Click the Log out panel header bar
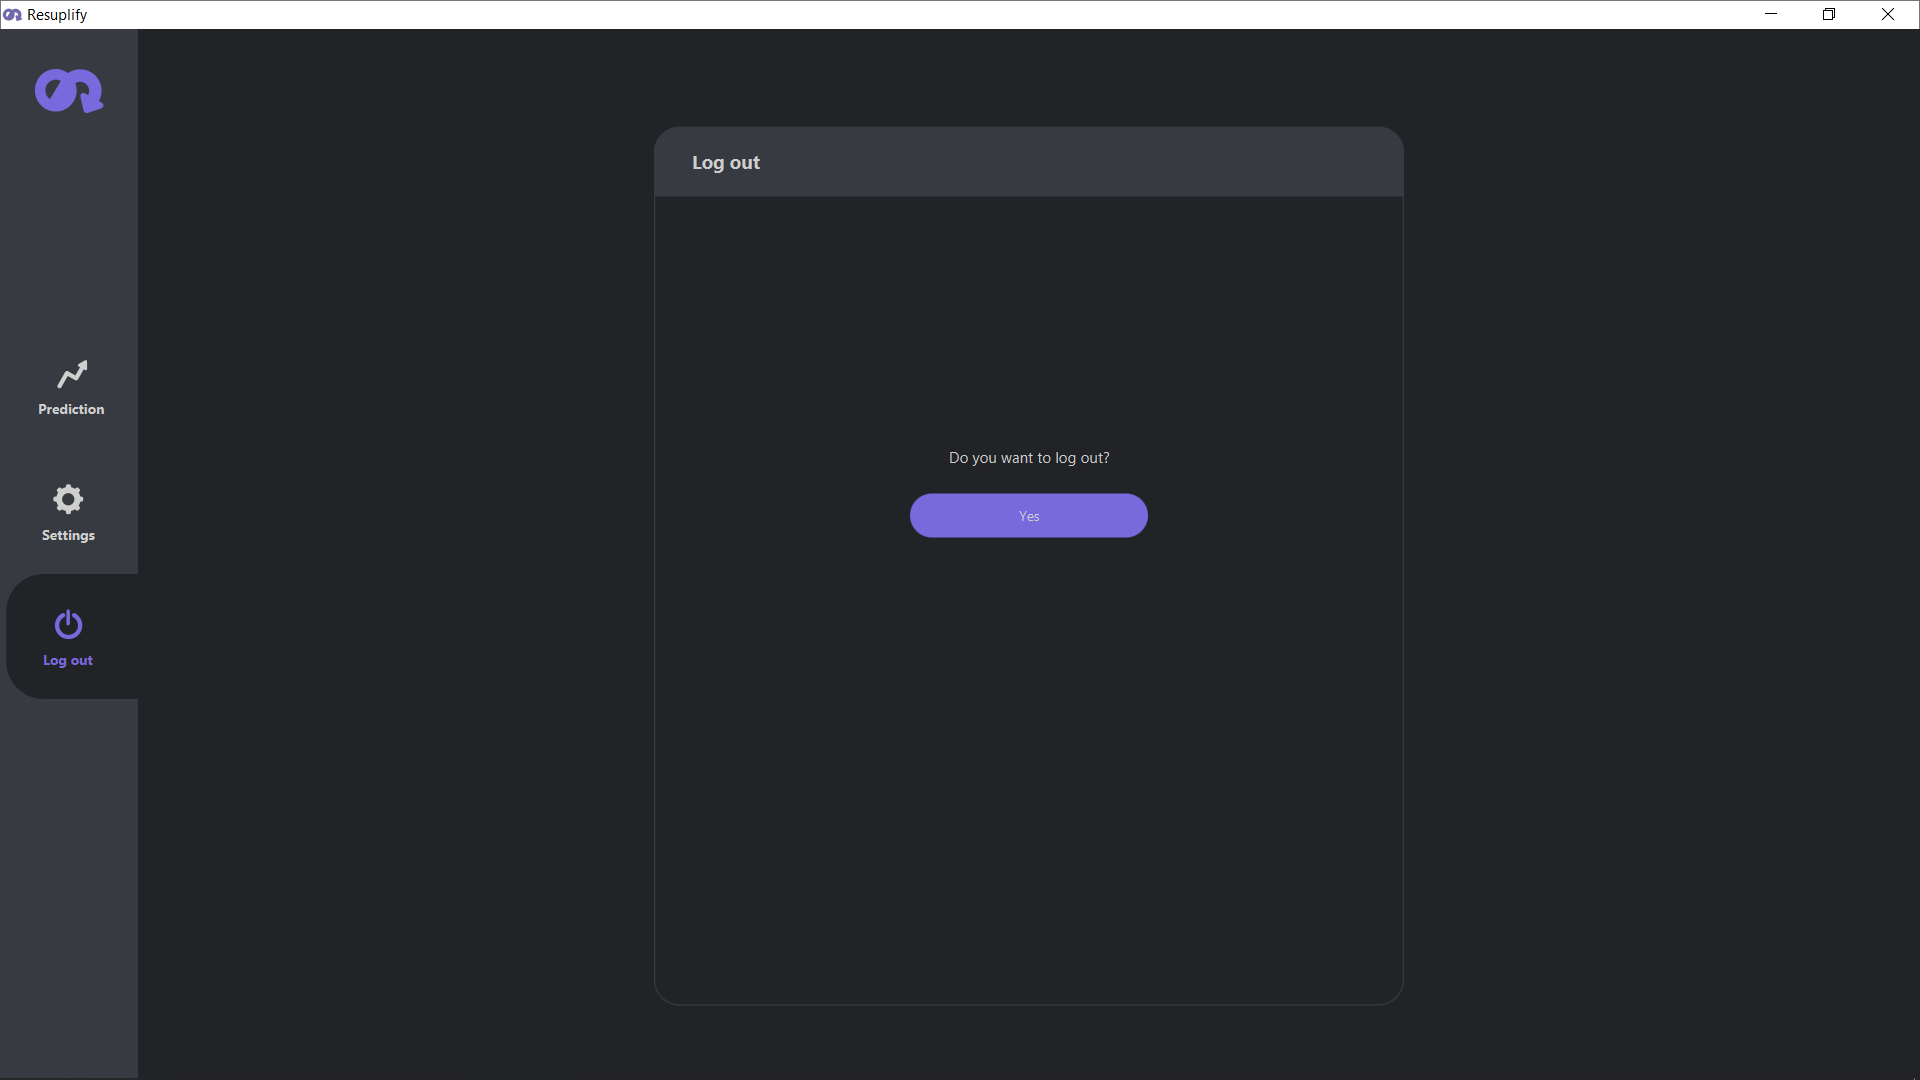 click(x=1100, y=162)
